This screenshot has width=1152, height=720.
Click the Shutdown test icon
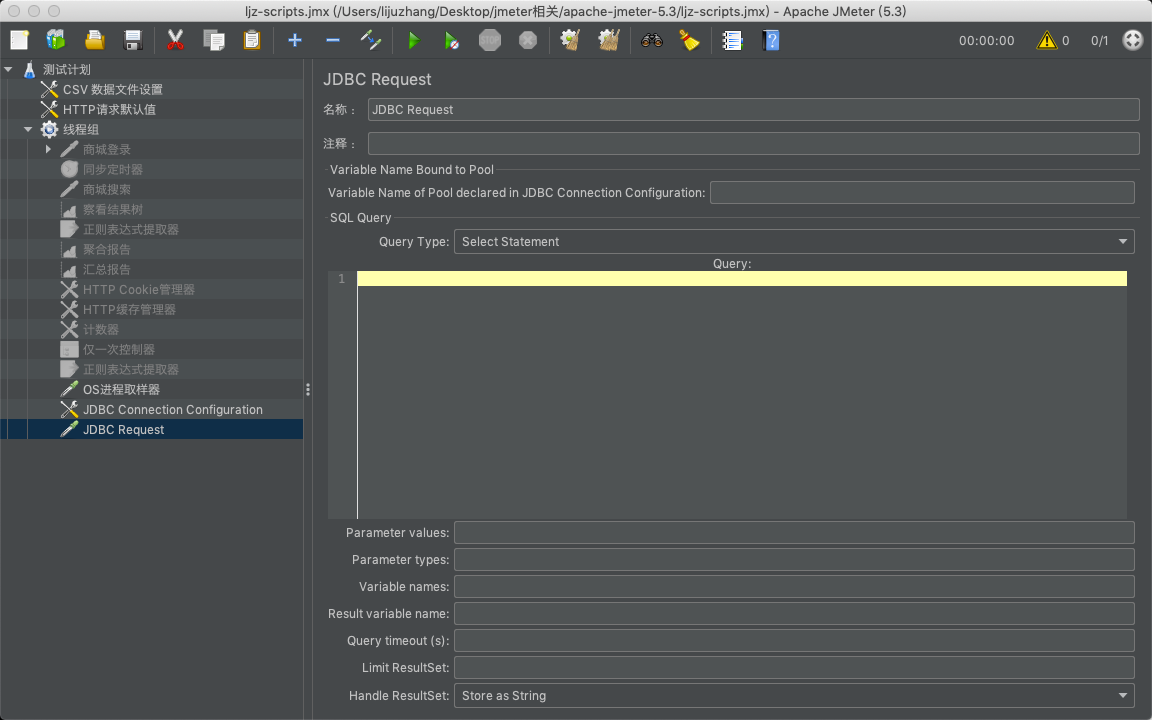tap(528, 40)
